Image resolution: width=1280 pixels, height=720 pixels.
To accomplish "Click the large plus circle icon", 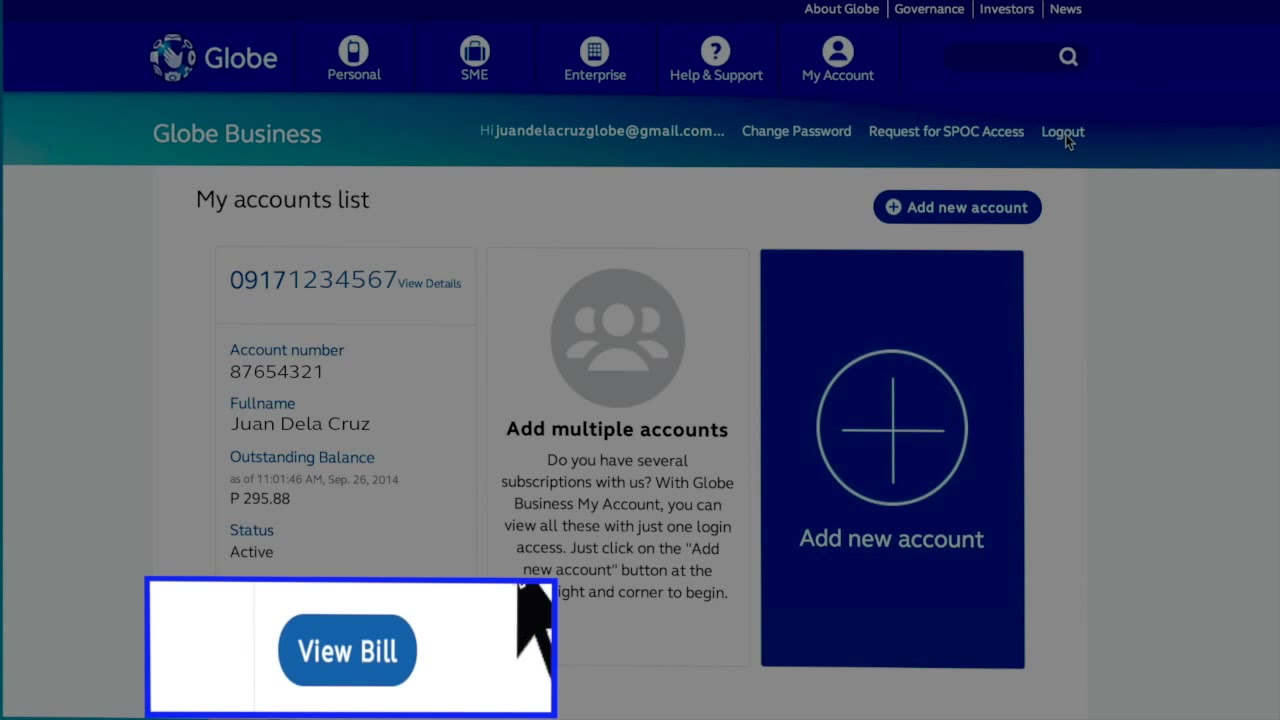I will coord(892,428).
